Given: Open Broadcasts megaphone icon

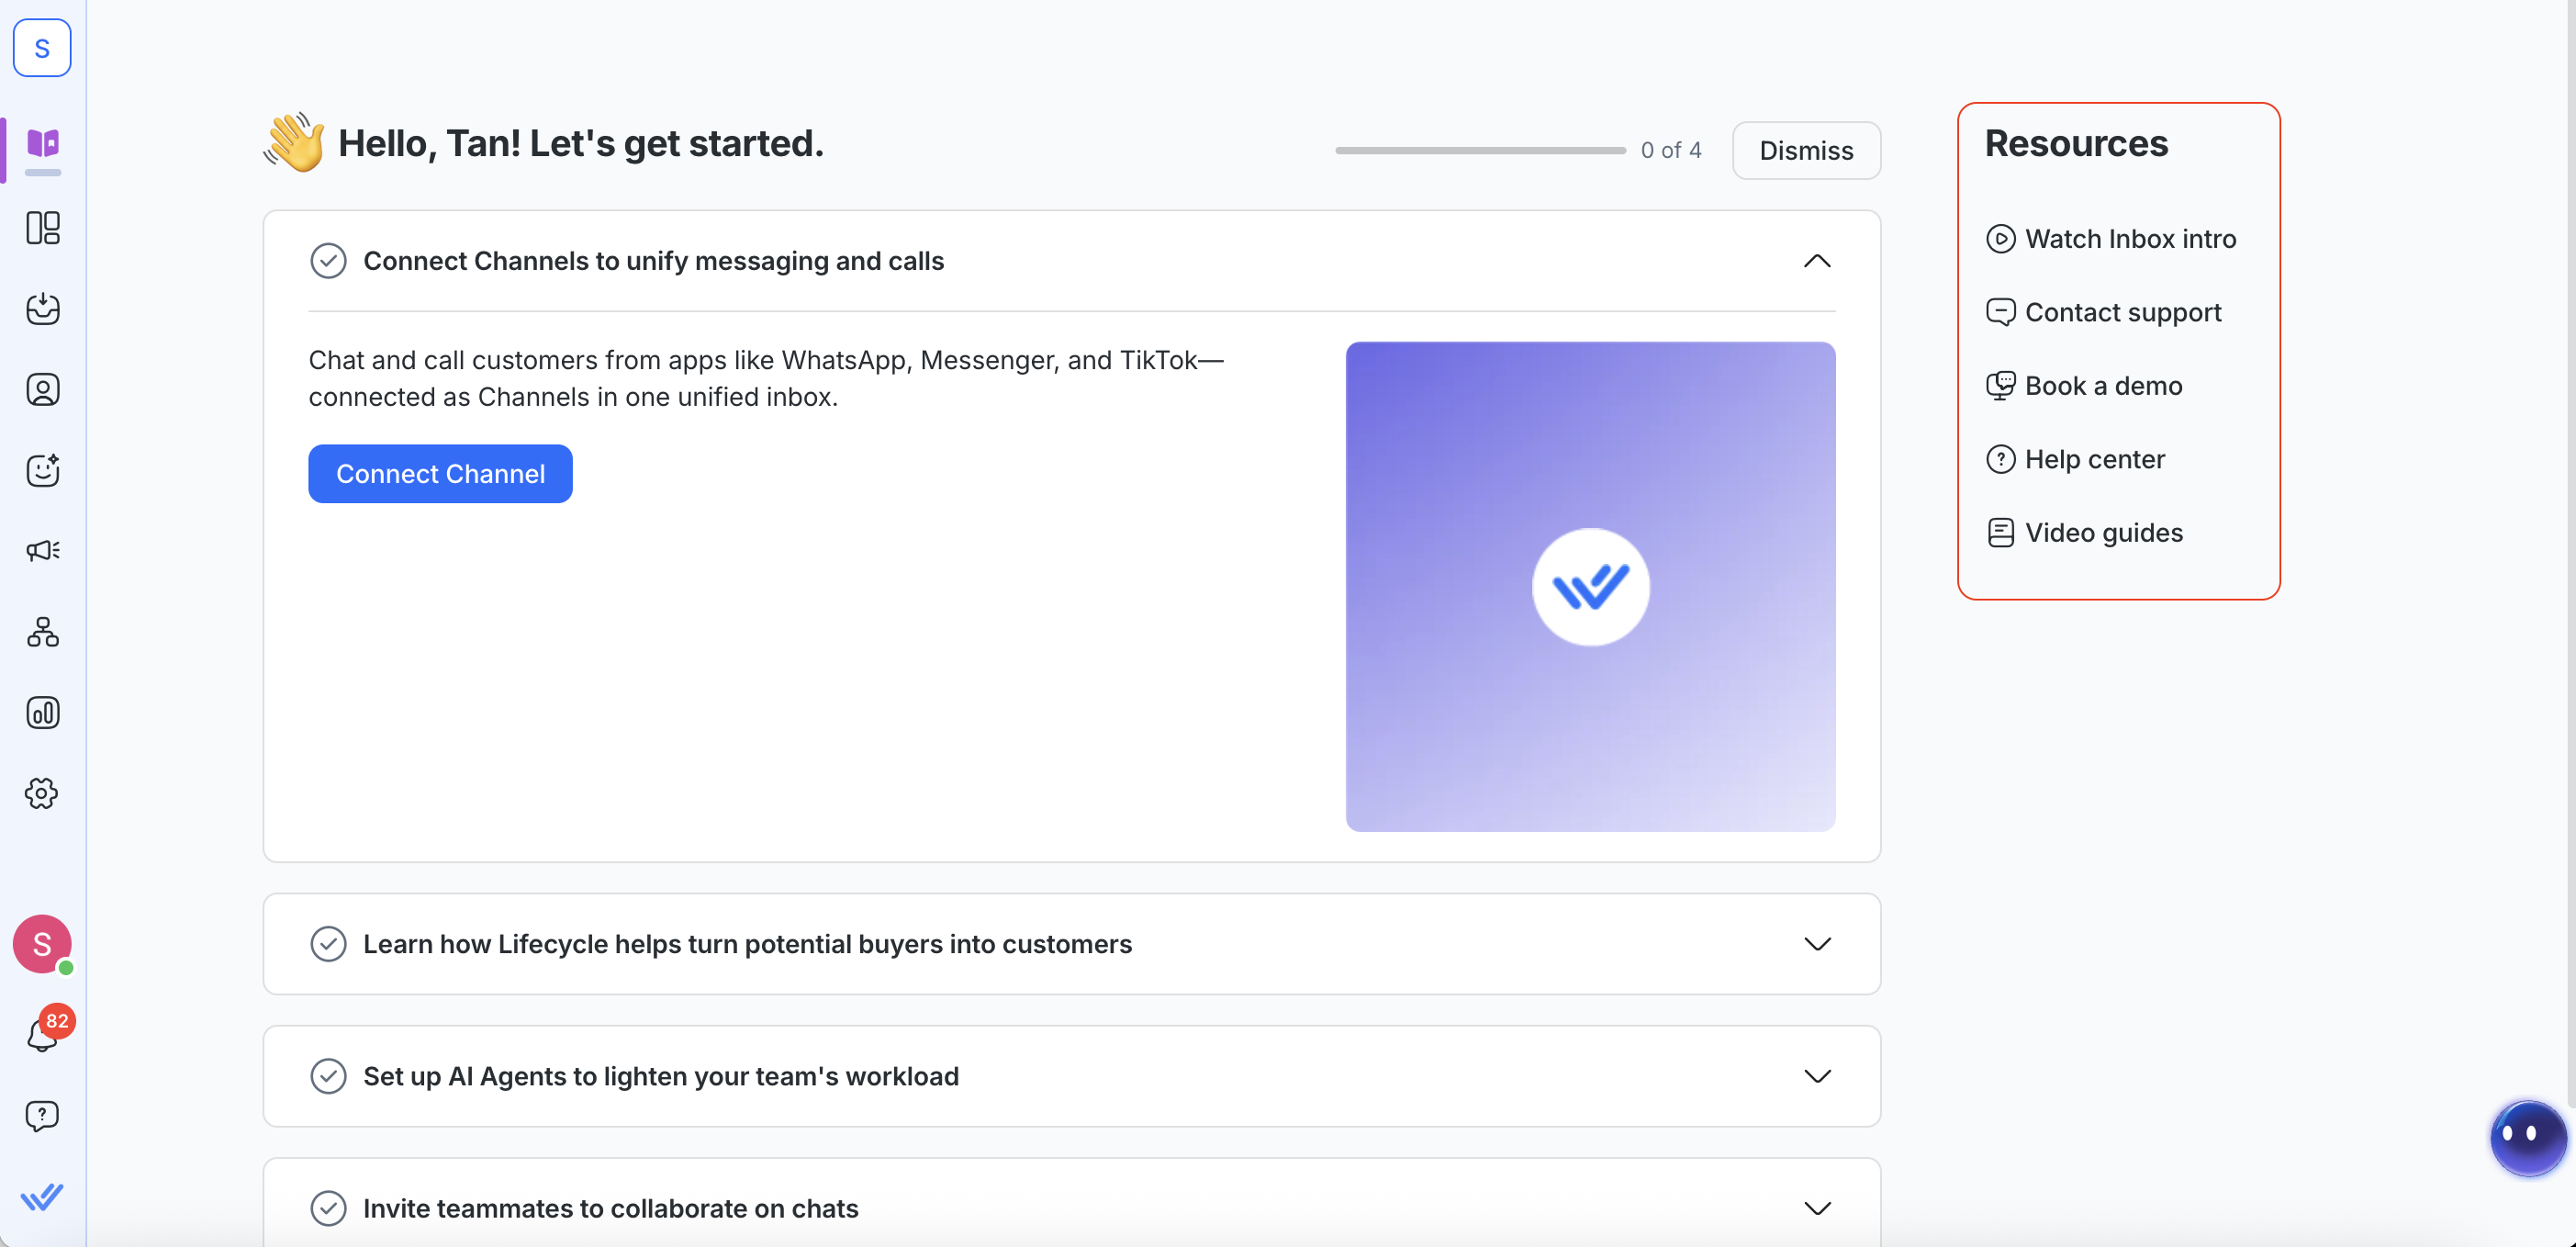Looking at the screenshot, I should tap(43, 551).
